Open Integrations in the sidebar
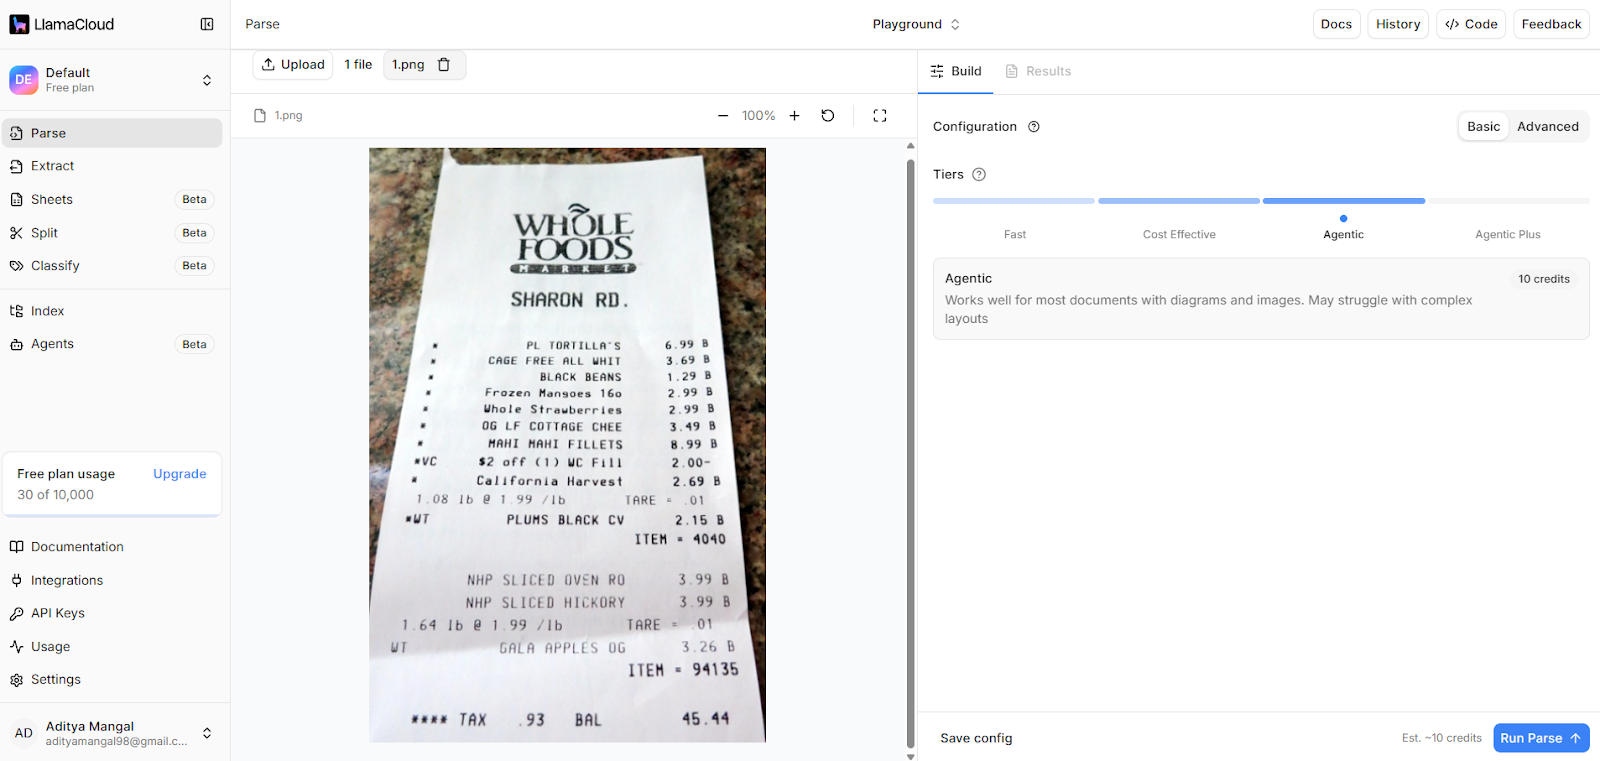Viewport: 1600px width, 761px height. [112, 580]
